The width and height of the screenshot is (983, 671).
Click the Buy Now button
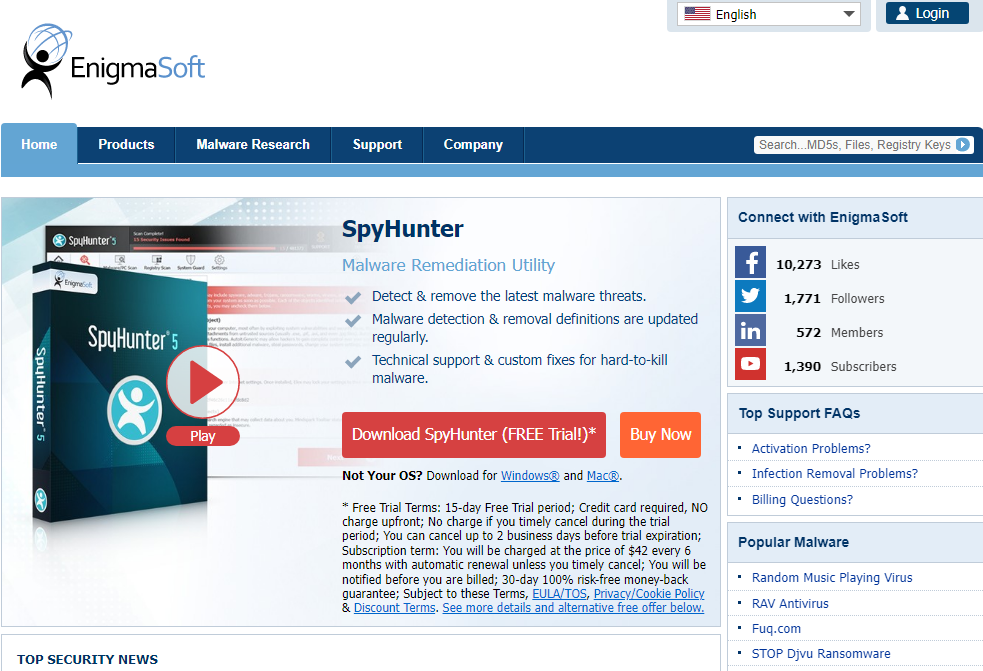click(660, 435)
